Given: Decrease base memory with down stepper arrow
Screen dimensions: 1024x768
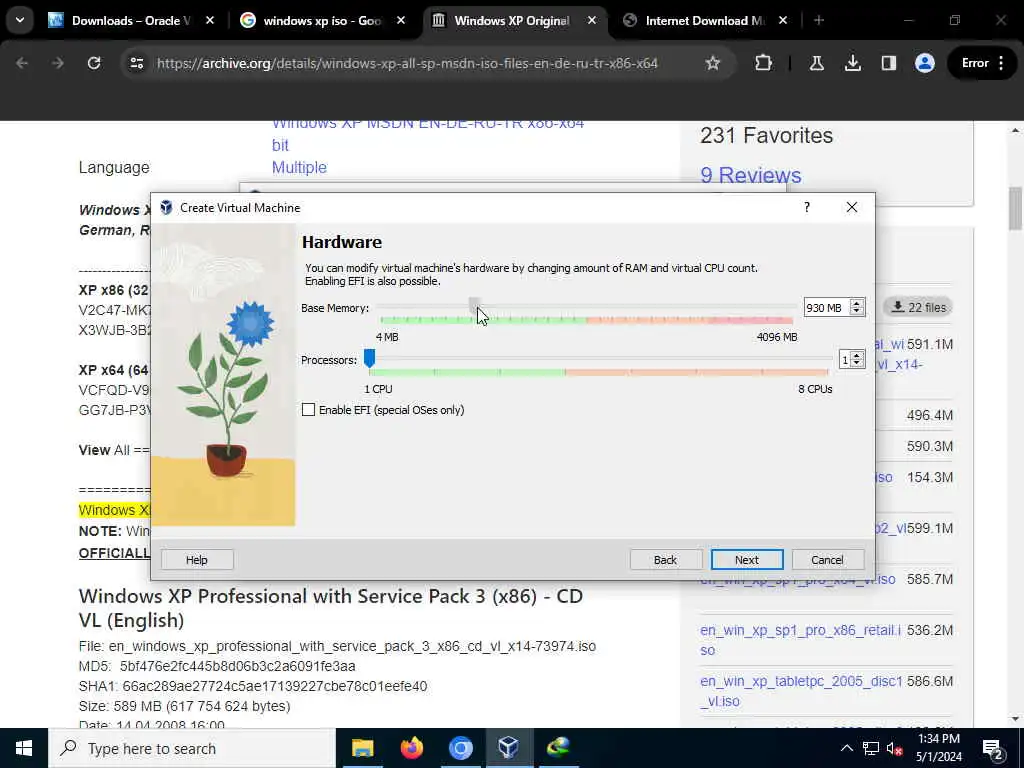Looking at the screenshot, I should 857,312.
